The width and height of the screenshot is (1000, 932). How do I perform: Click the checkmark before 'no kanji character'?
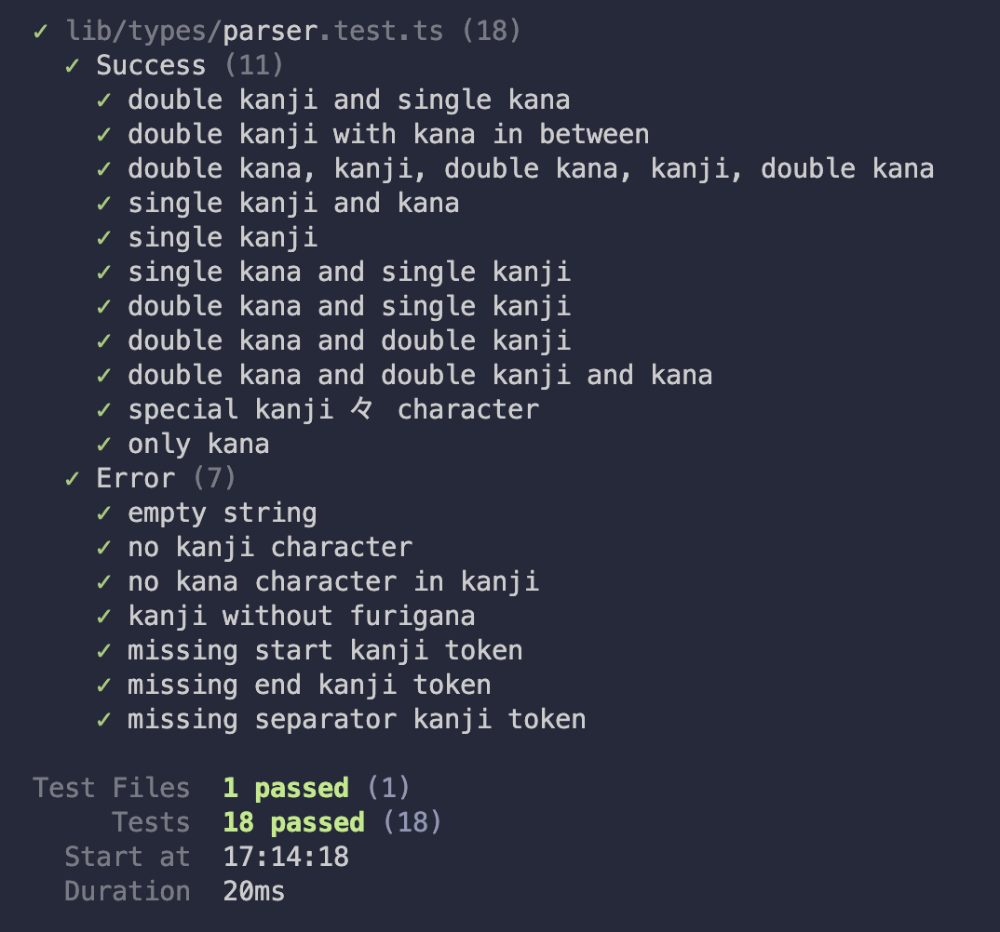click(104, 548)
